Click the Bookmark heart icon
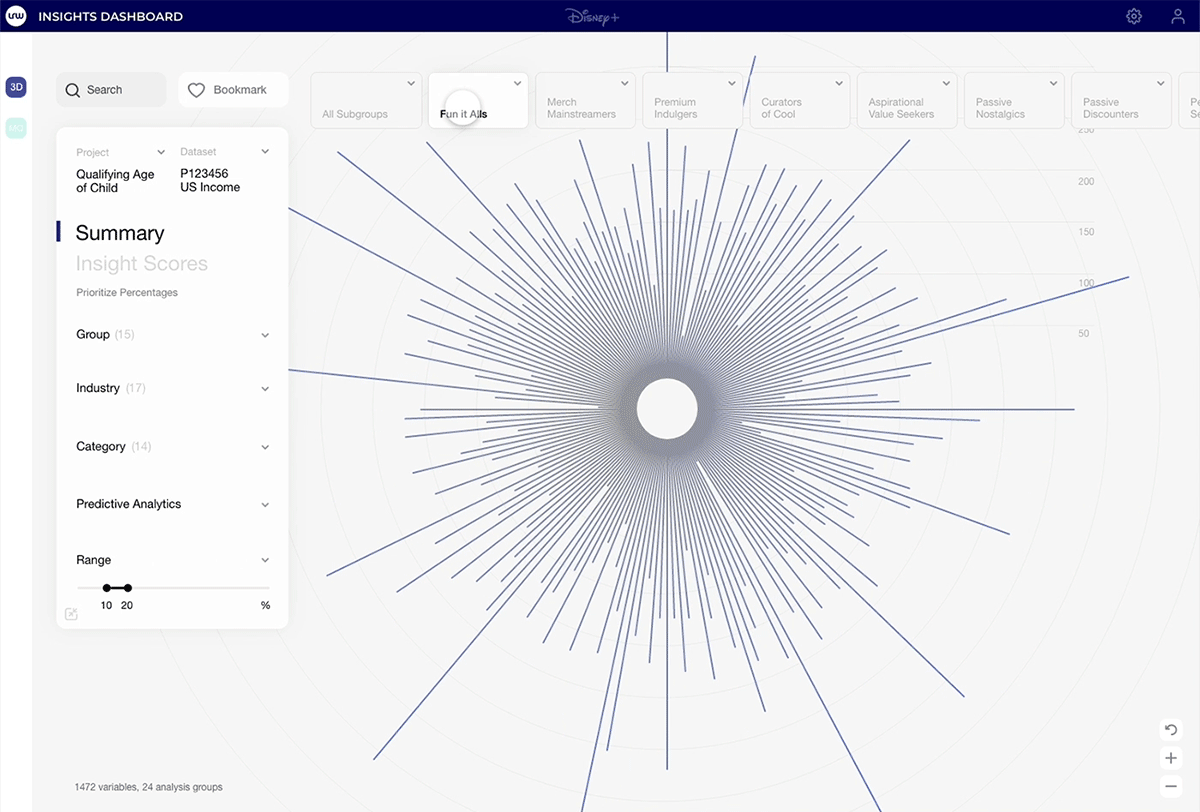The width and height of the screenshot is (1200, 812). (196, 90)
